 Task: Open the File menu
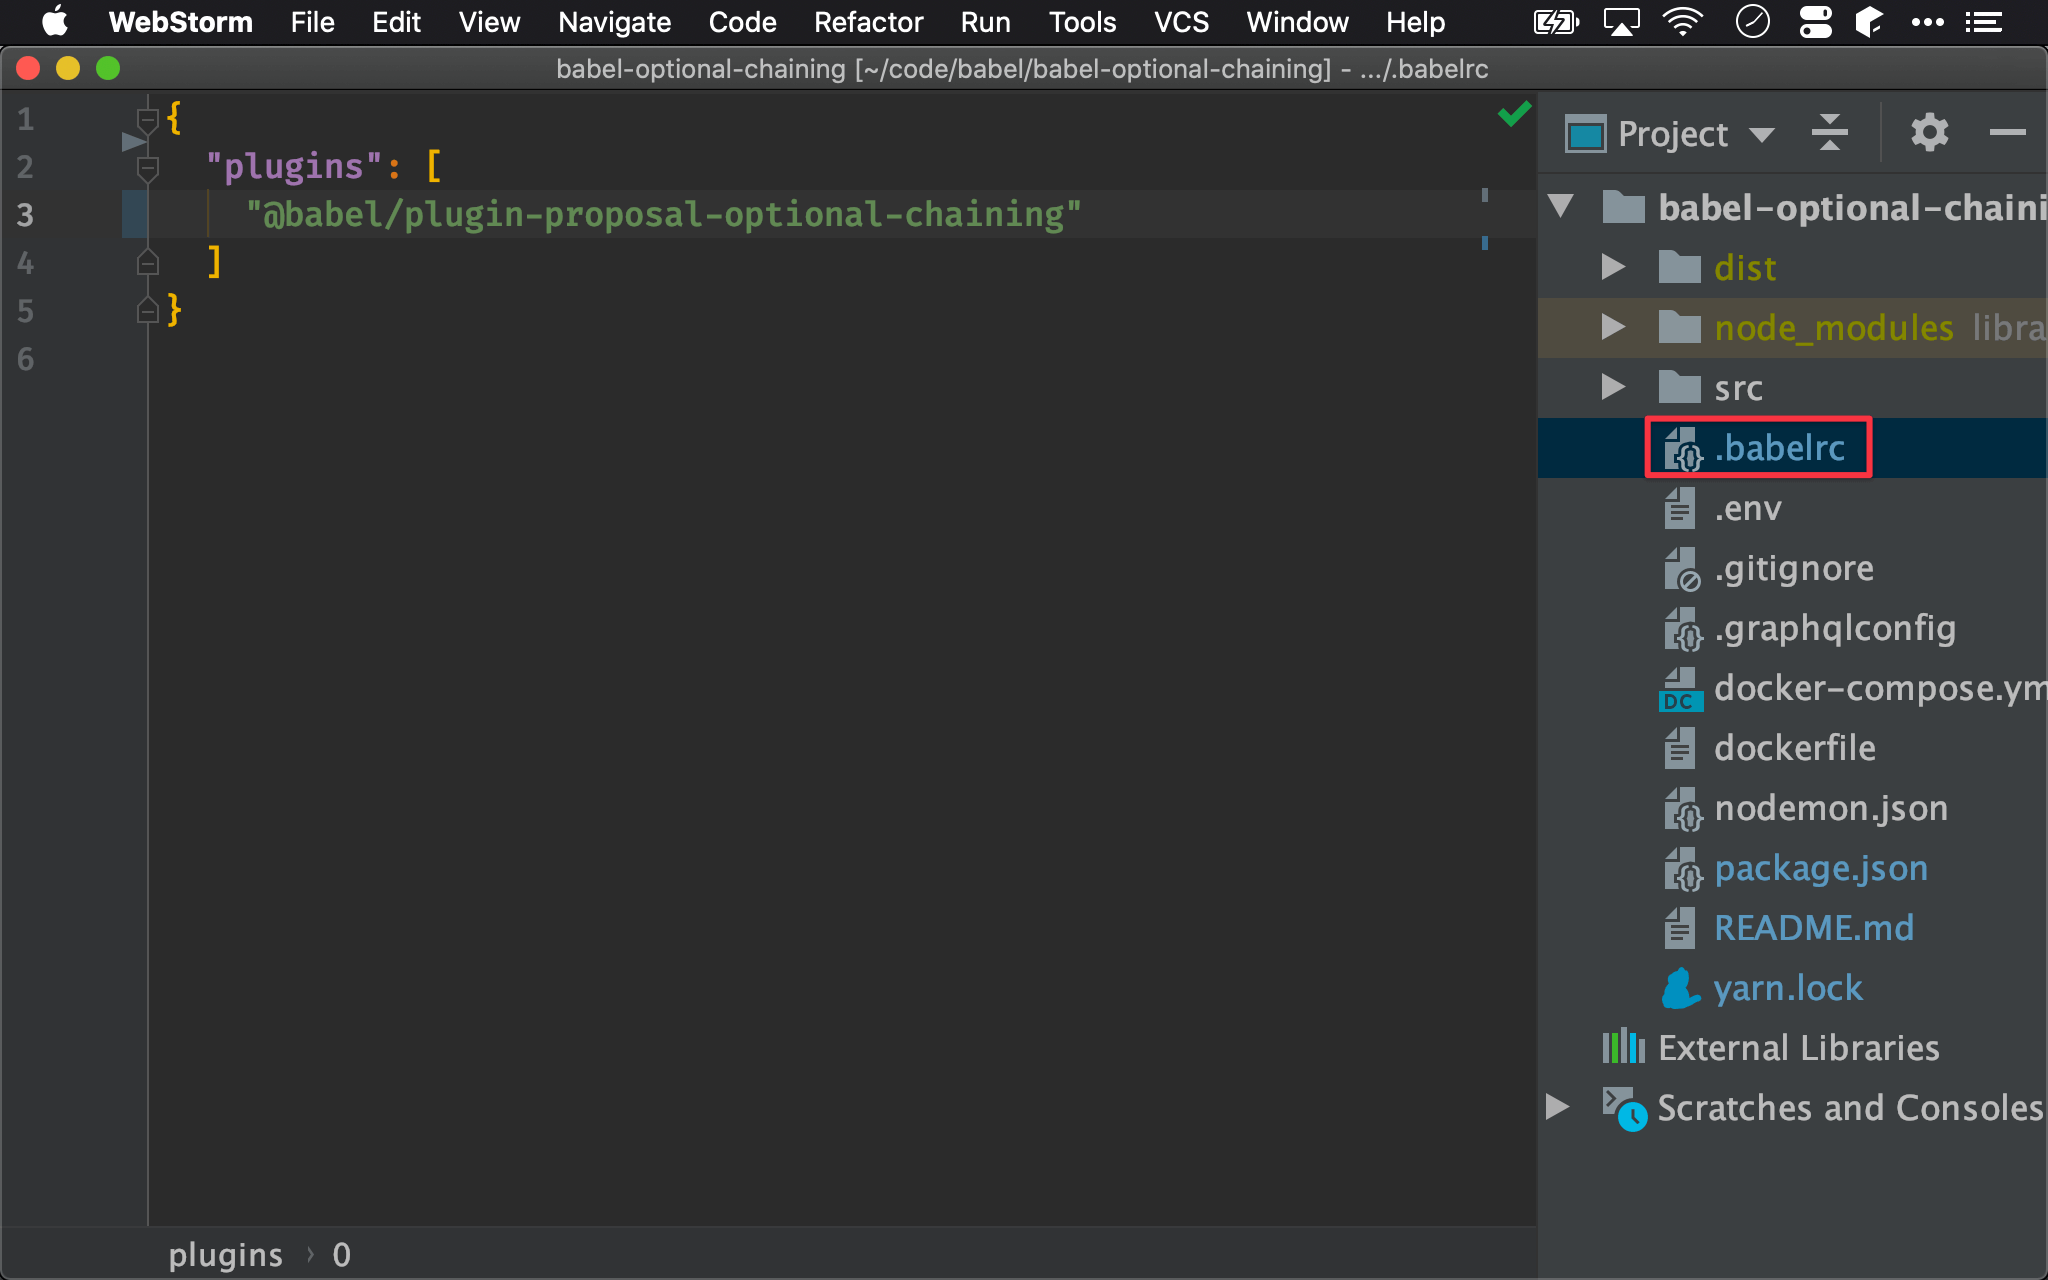click(312, 22)
